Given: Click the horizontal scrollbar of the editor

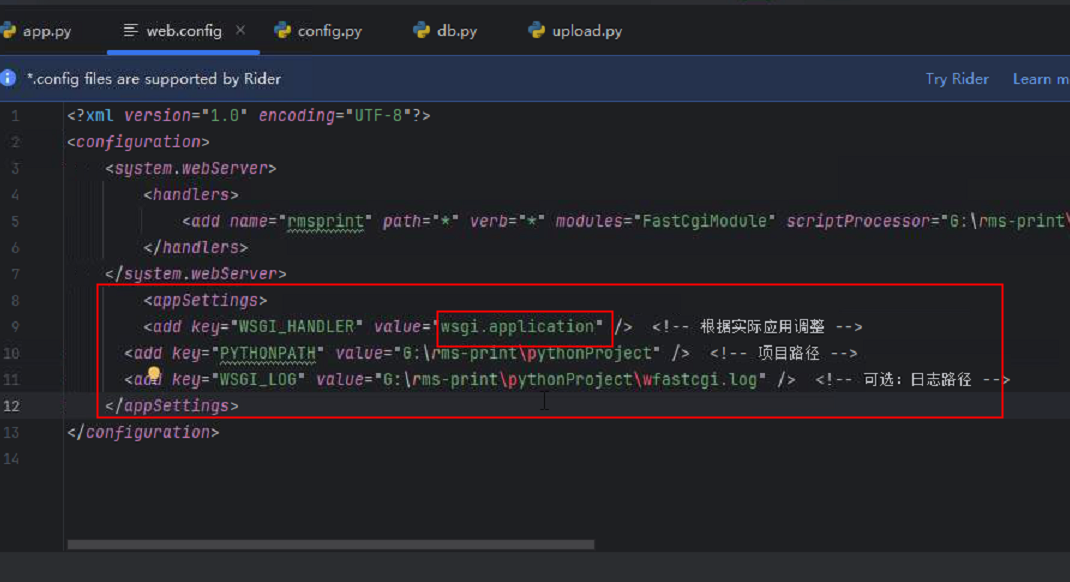Looking at the screenshot, I should [331, 544].
